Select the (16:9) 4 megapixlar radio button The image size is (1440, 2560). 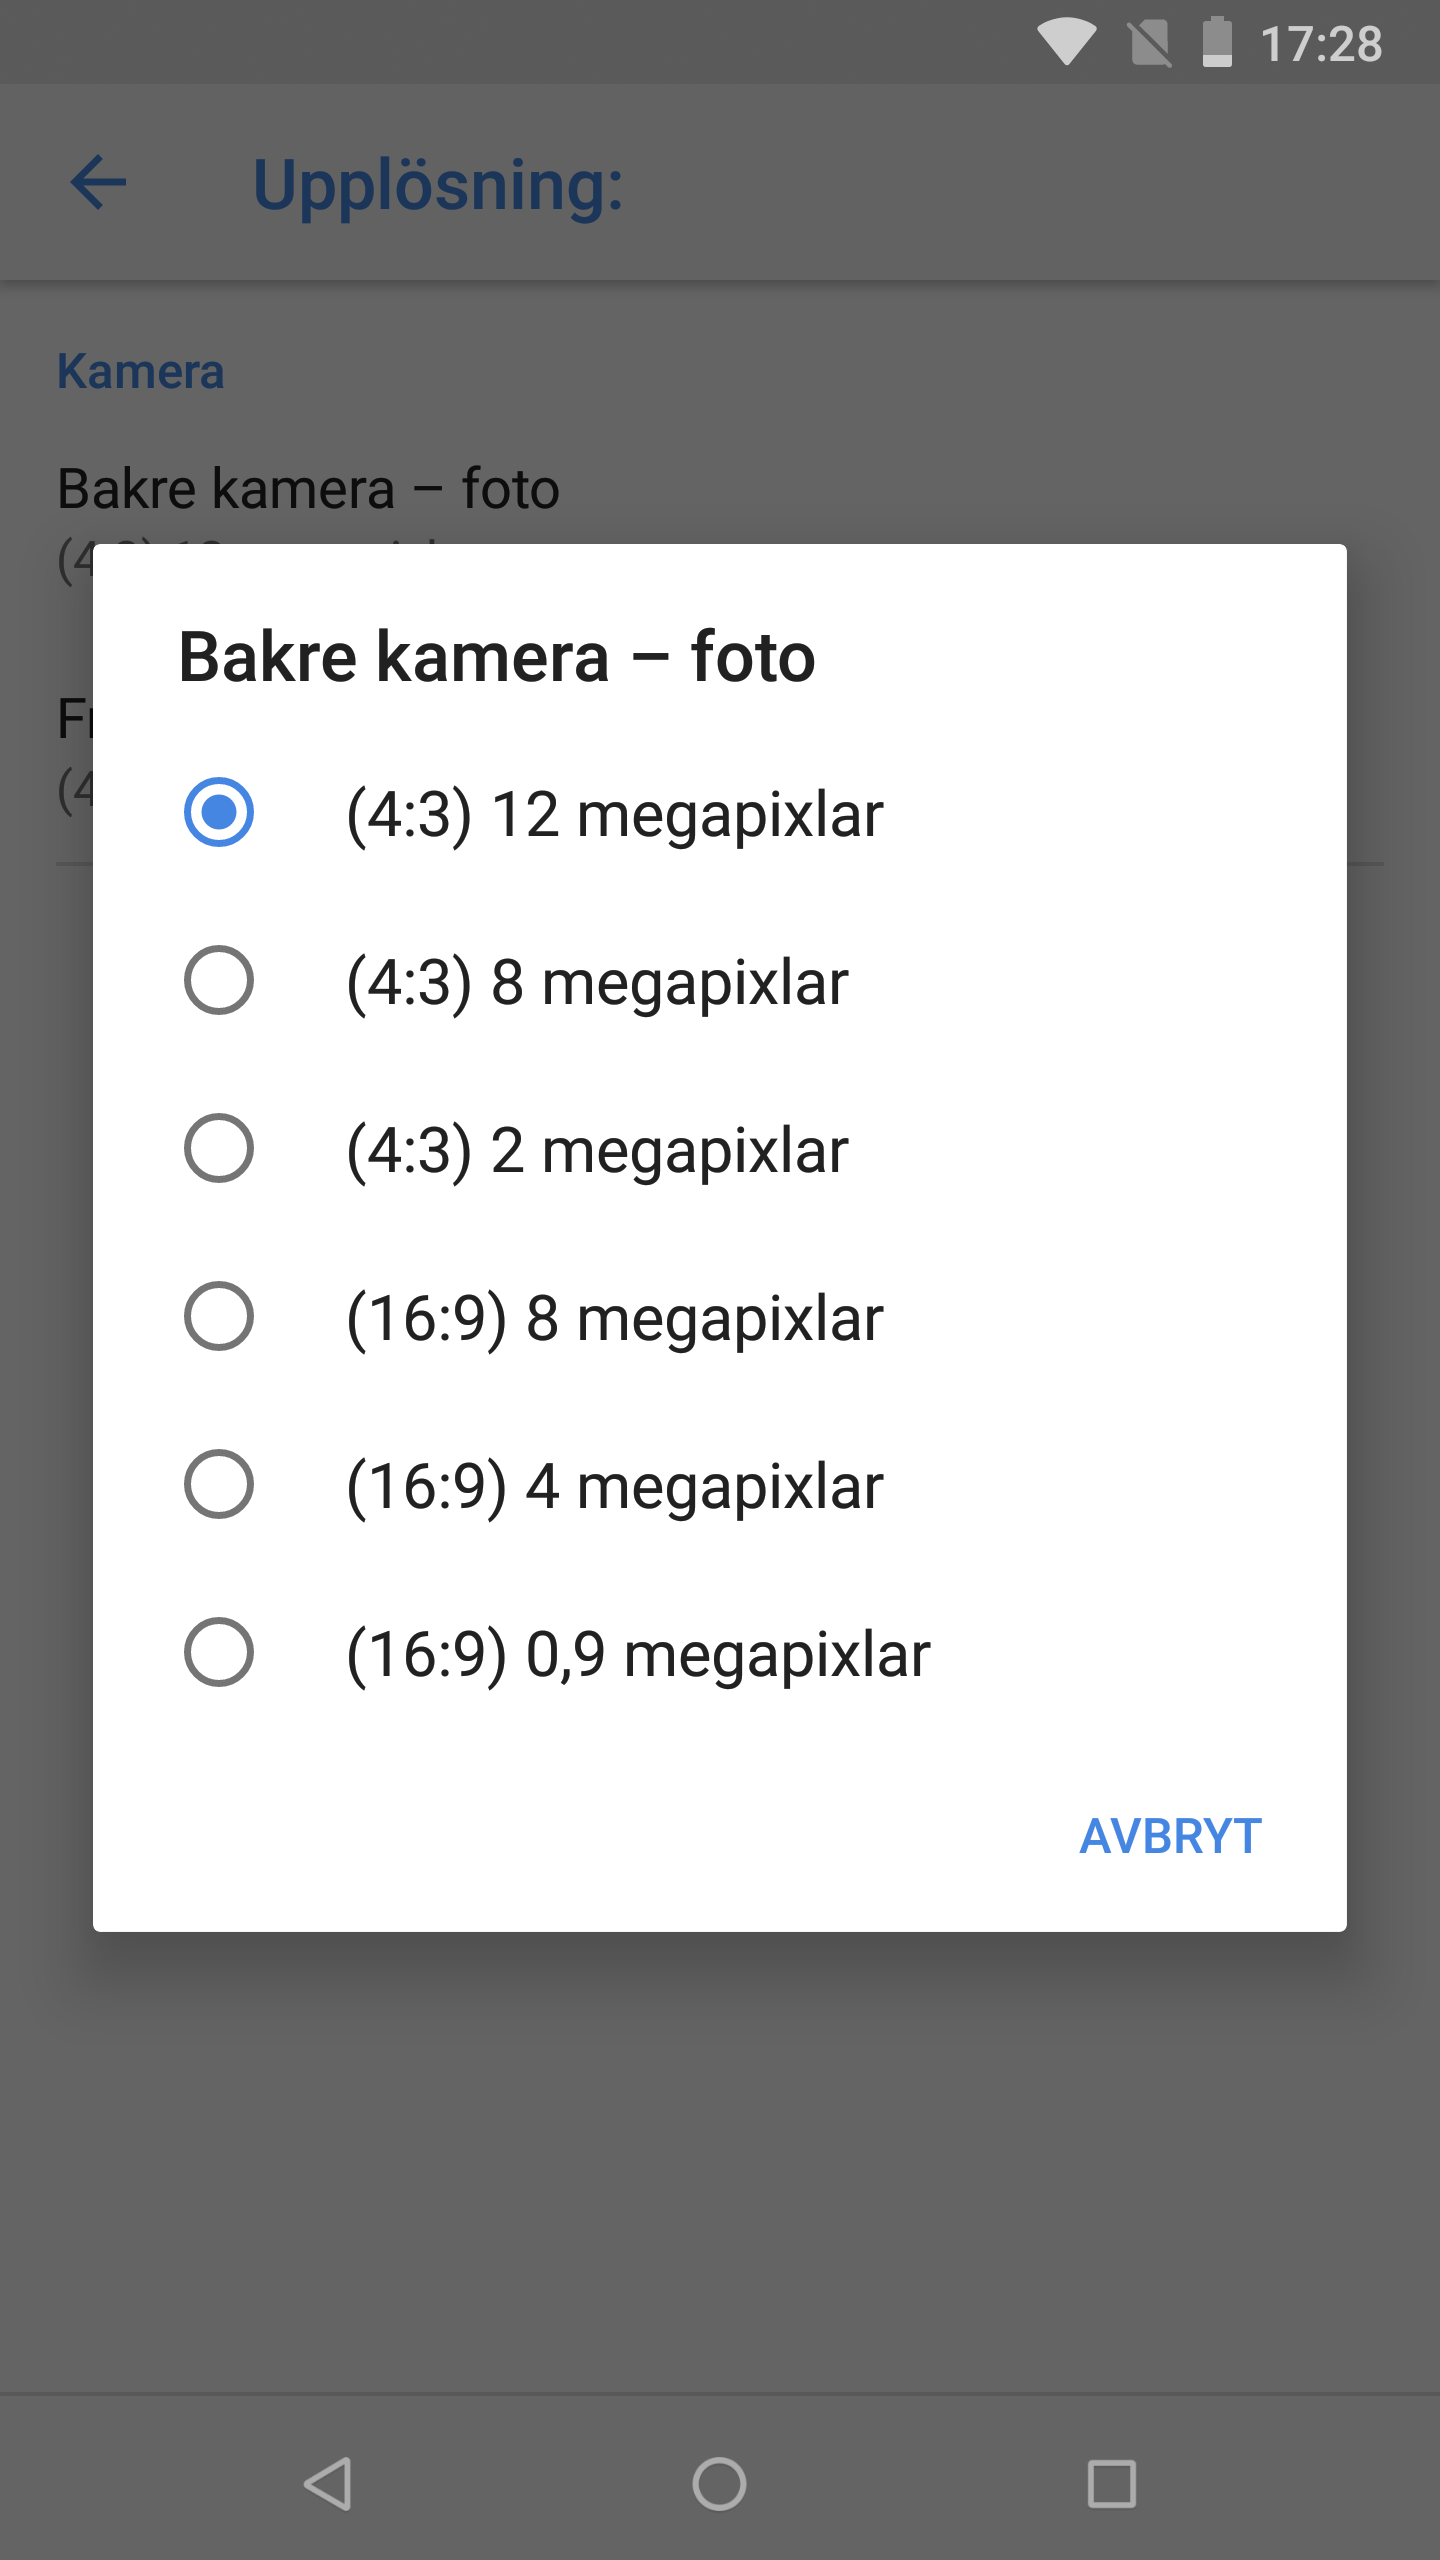pos(219,1484)
